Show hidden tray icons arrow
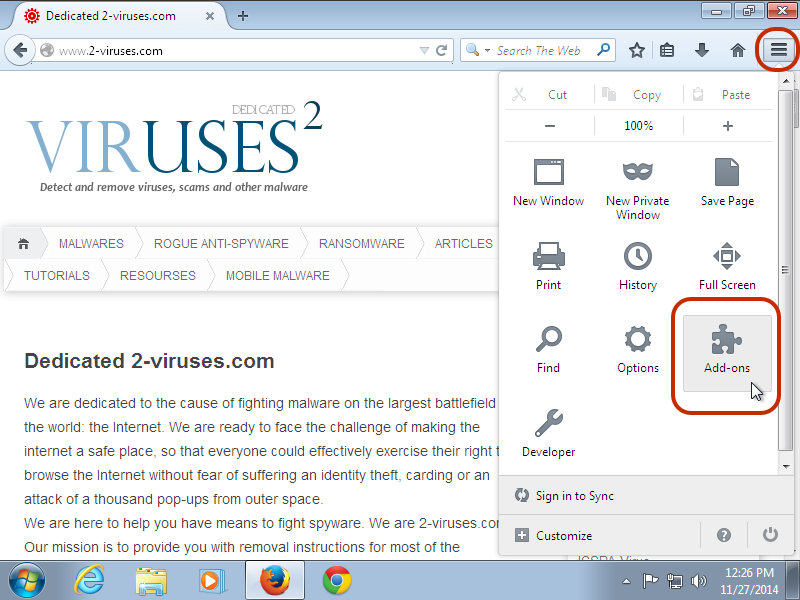800x600 pixels. [x=627, y=581]
